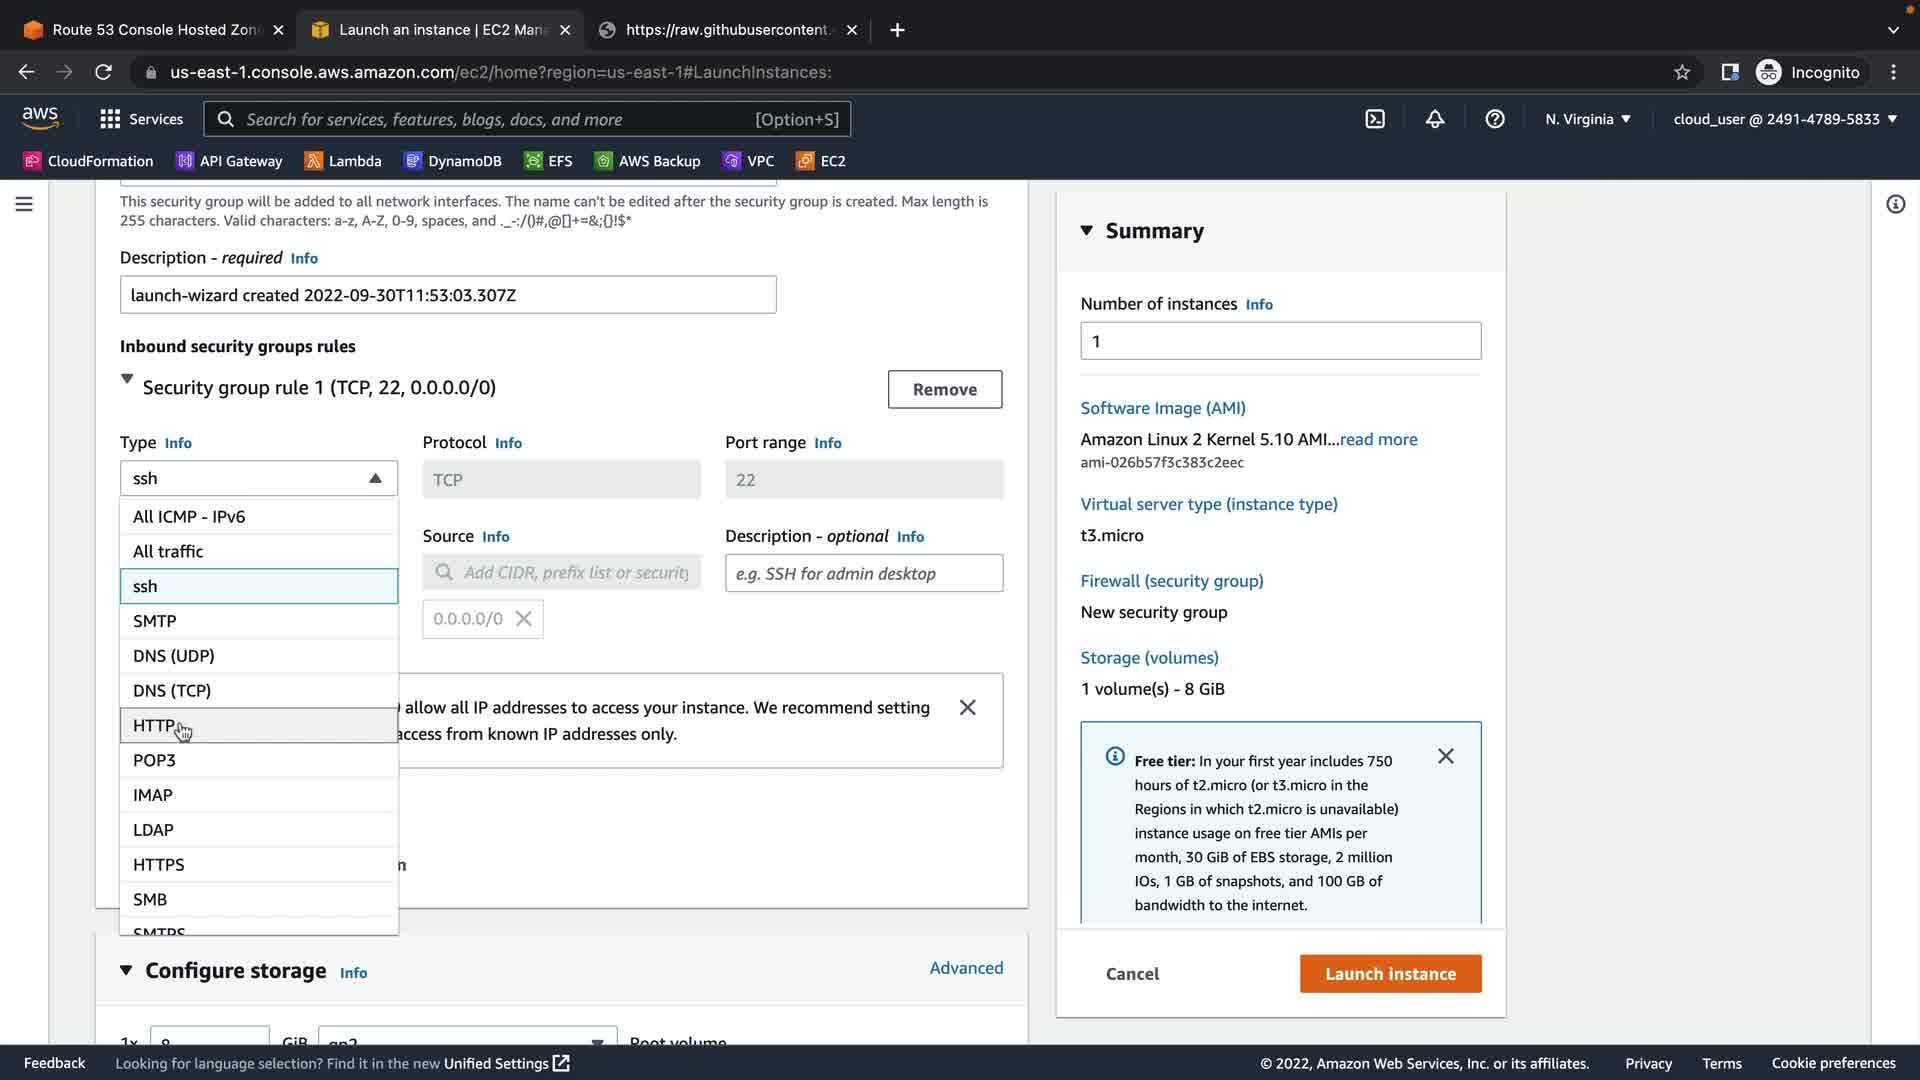Click the Launch instance button

click(x=1390, y=974)
